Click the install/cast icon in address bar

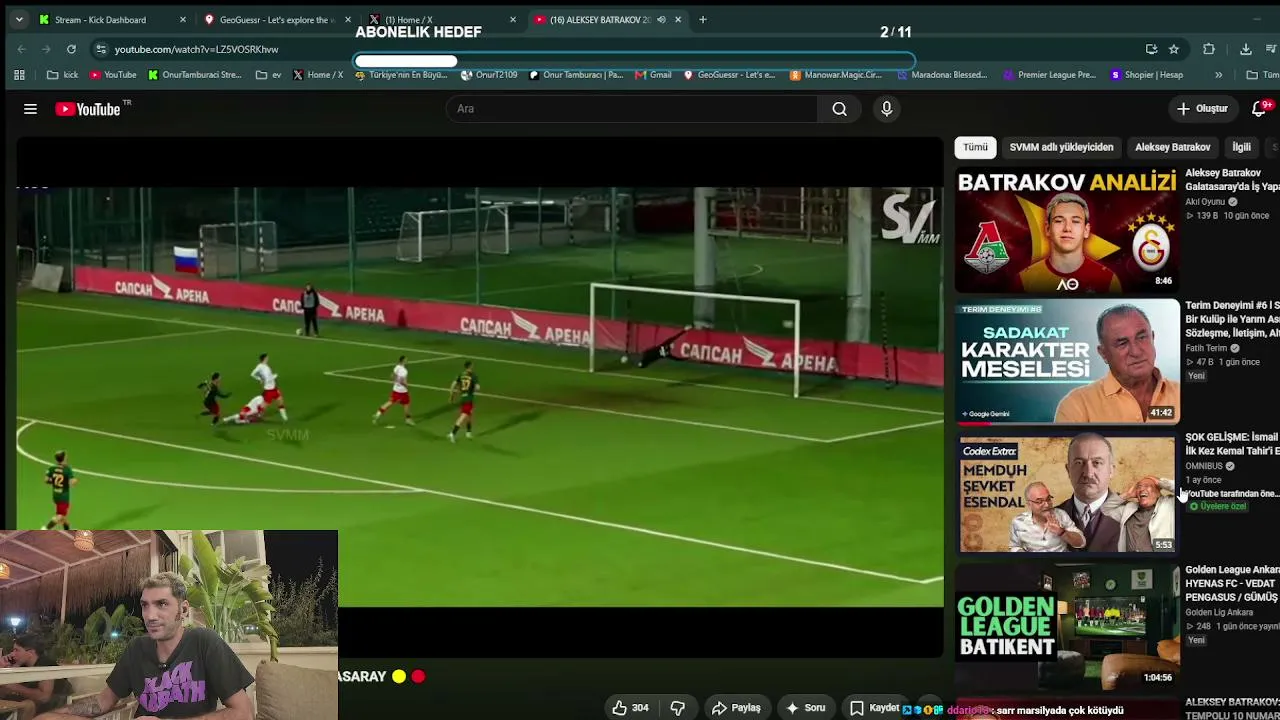click(x=1151, y=49)
